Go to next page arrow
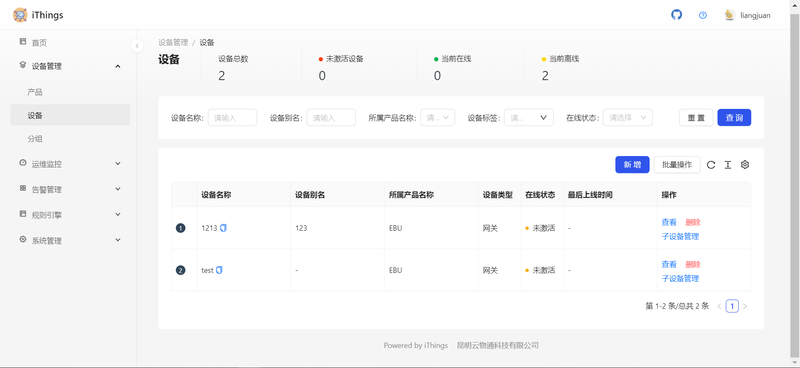 click(x=745, y=306)
